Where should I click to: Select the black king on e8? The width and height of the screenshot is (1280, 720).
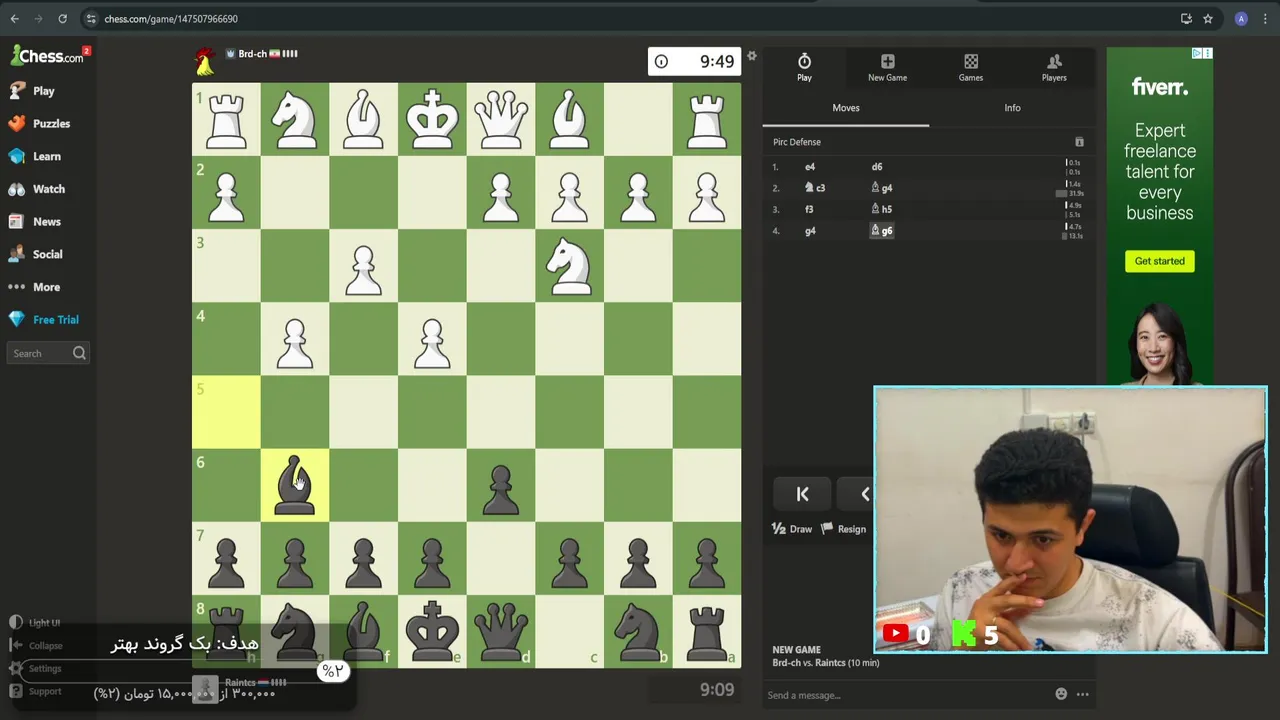pos(432,631)
